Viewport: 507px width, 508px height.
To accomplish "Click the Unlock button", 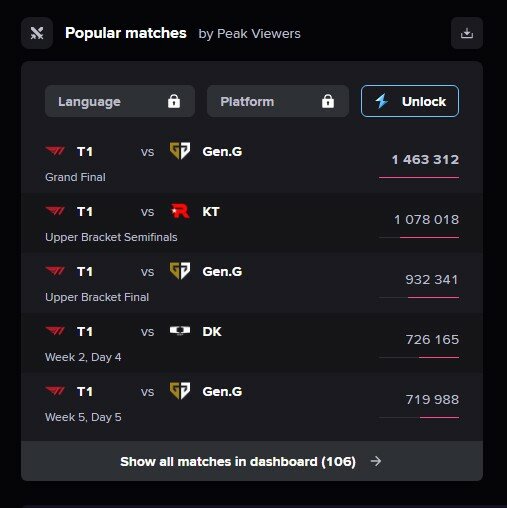I will 410,101.
